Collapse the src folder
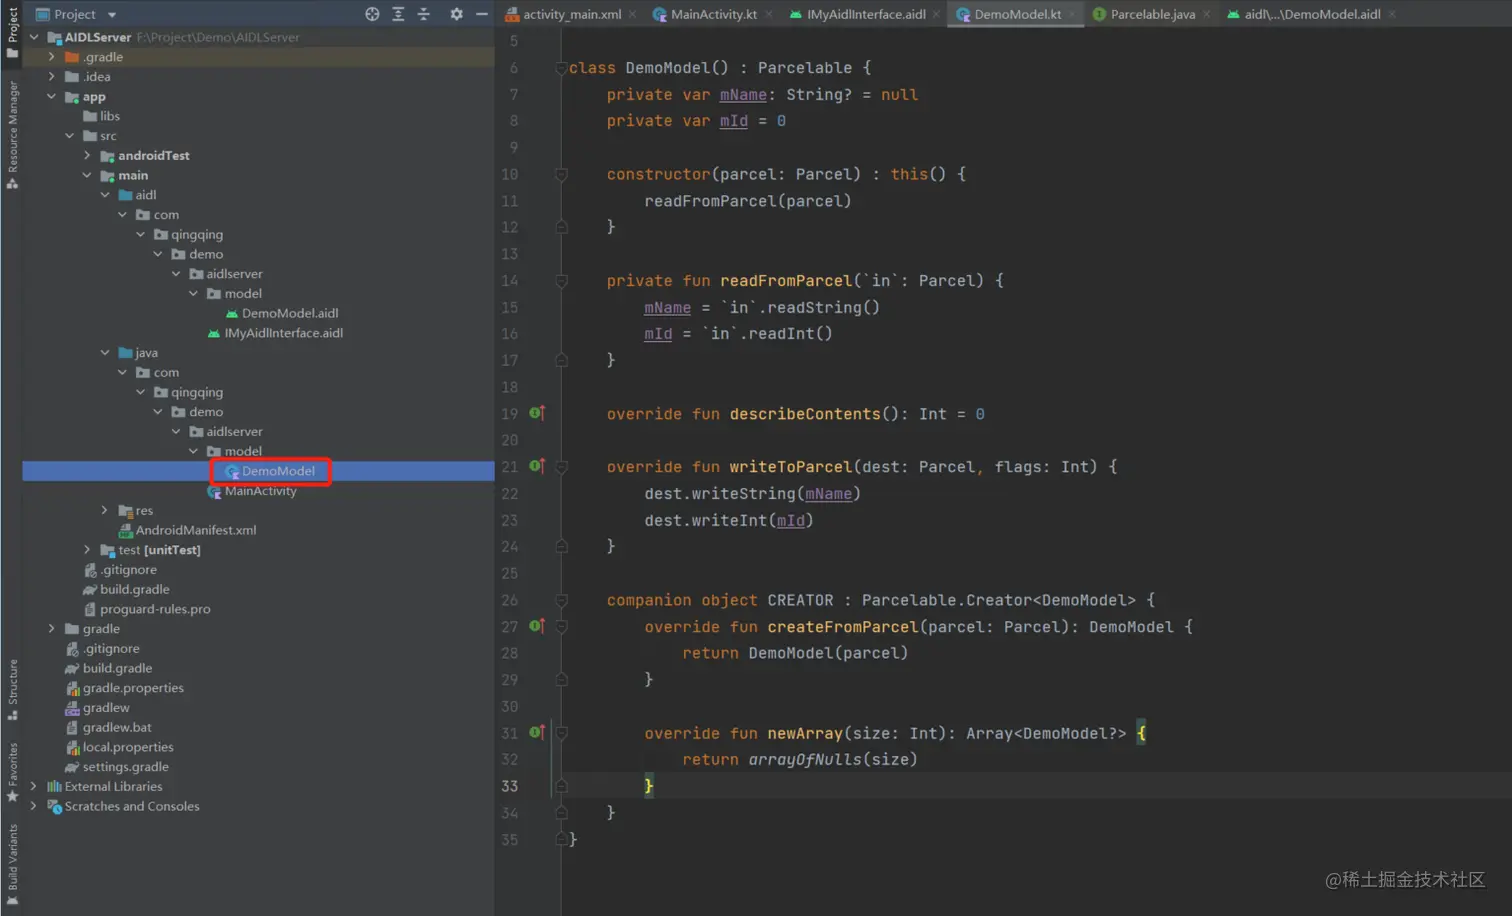Image resolution: width=1512 pixels, height=916 pixels. click(x=70, y=135)
